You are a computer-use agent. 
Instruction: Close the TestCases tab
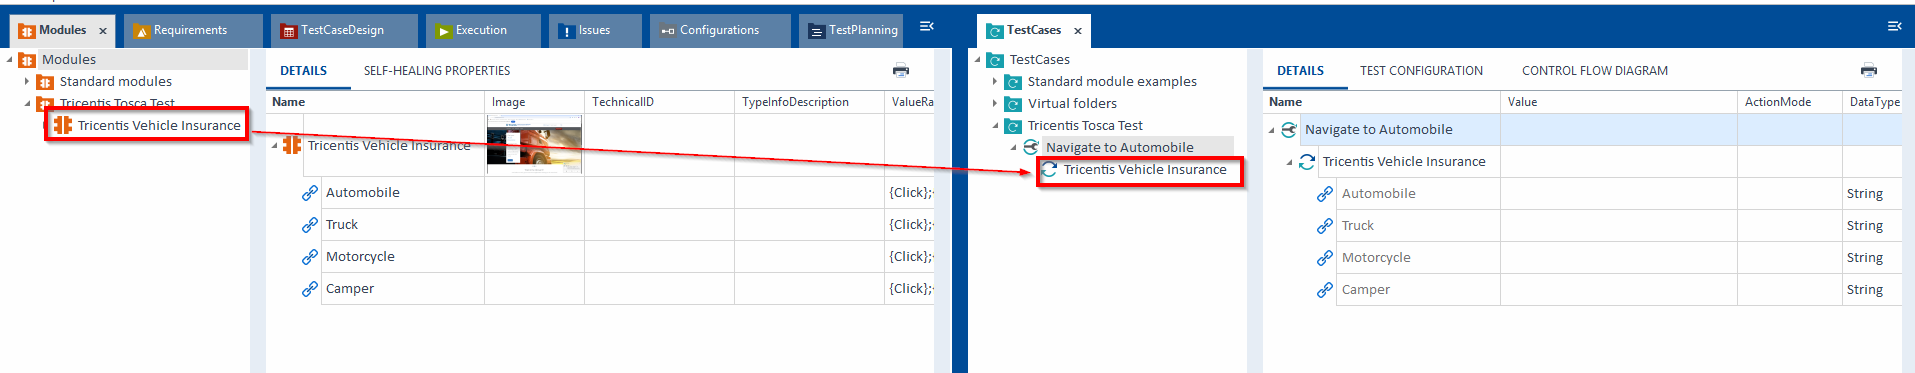coord(1077,31)
